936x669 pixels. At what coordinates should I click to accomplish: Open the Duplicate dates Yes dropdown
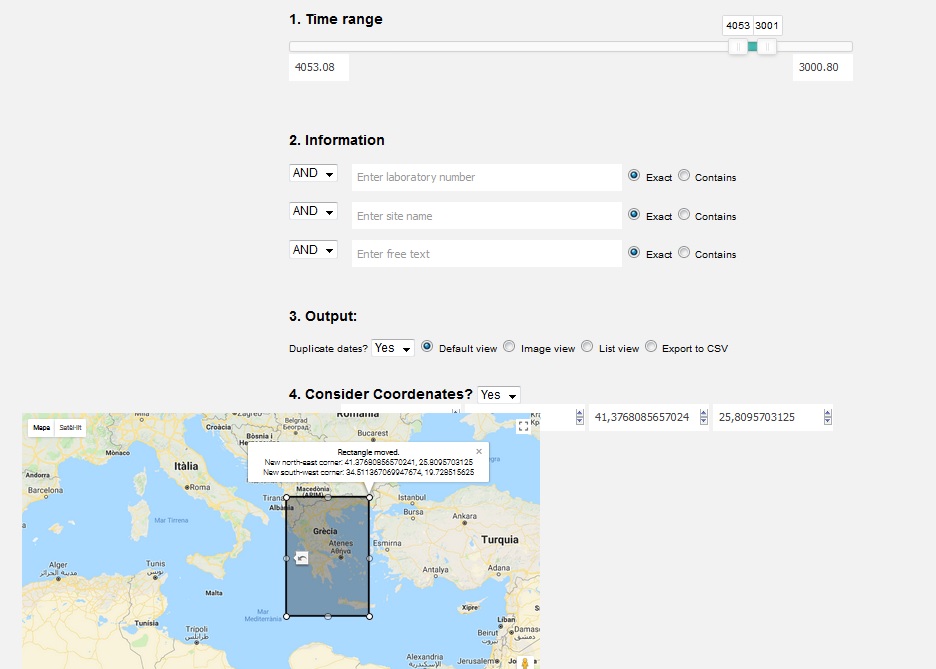(x=393, y=348)
